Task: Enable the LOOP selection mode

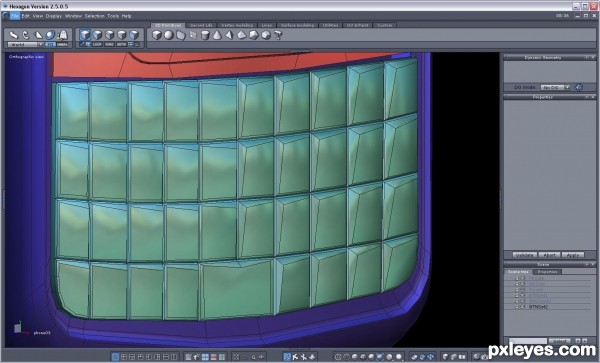Action: coord(97,44)
